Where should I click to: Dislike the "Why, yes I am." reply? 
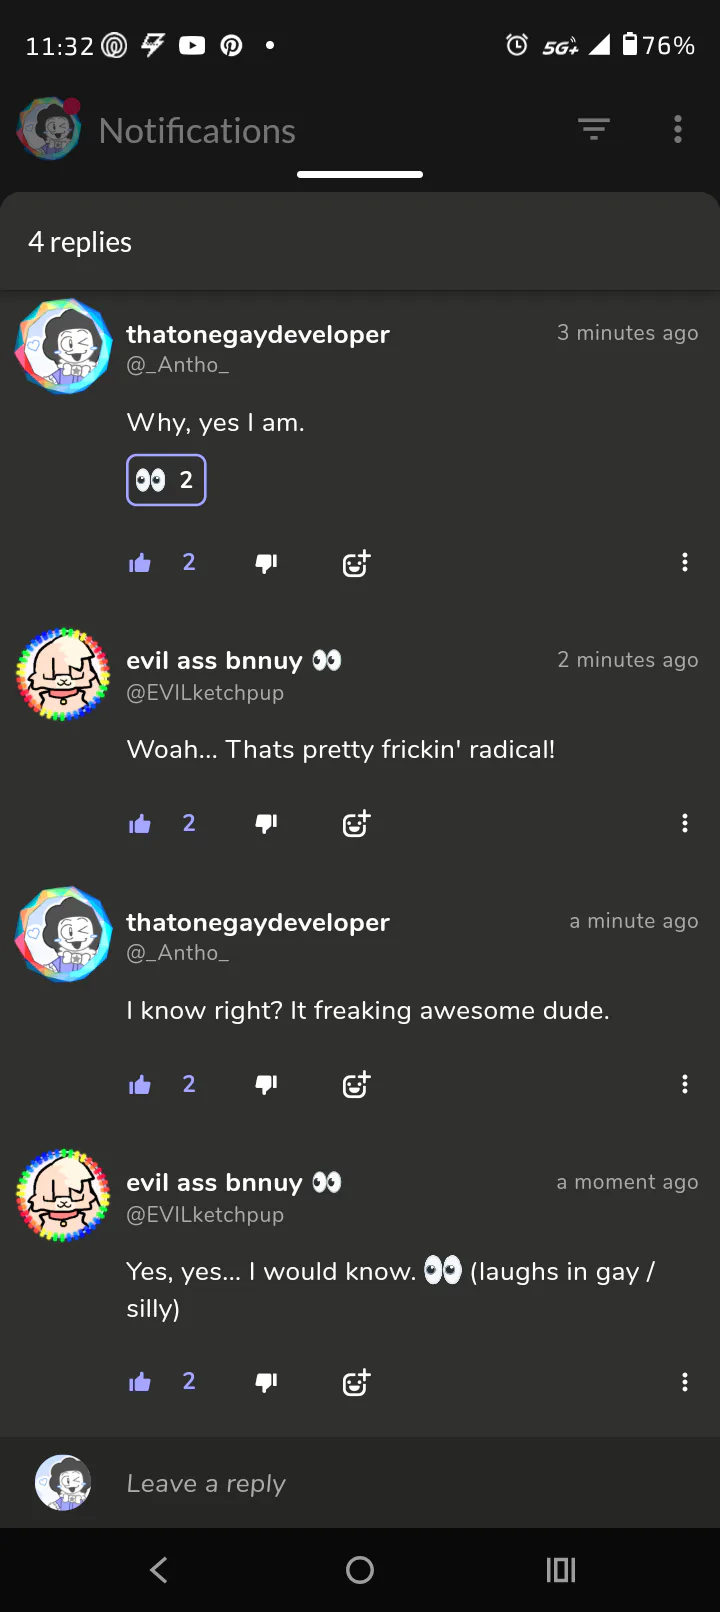[266, 563]
